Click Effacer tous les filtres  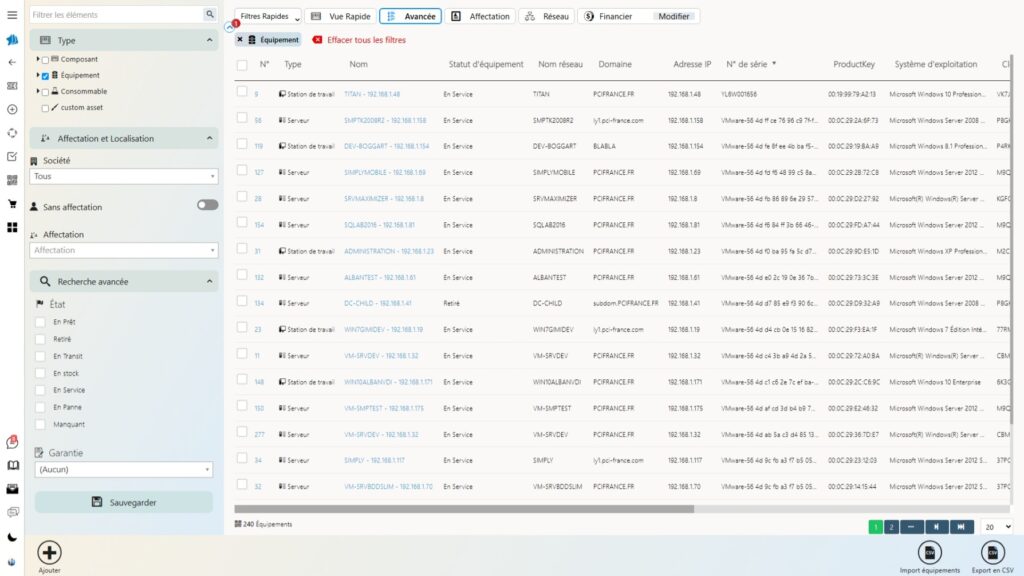[x=359, y=40]
